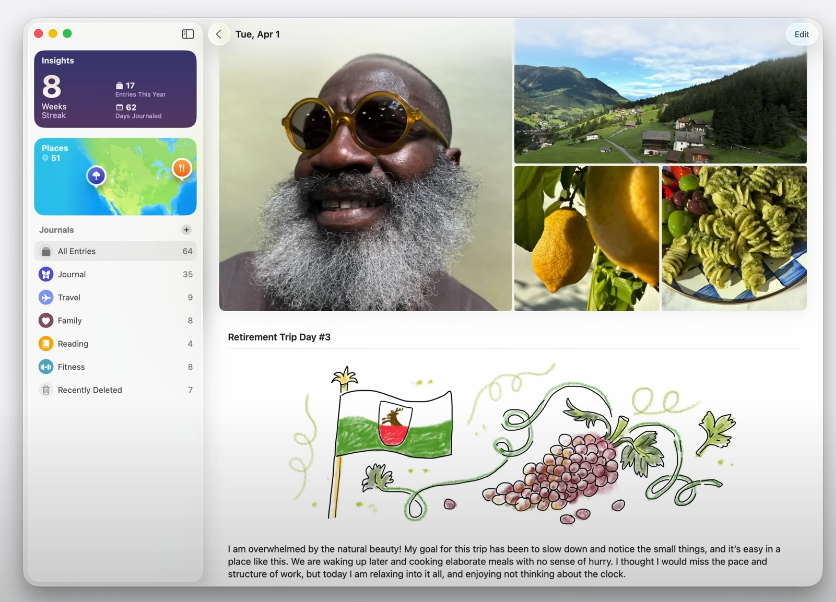This screenshot has width=836, height=602.
Task: Open the lemons on tree photo
Action: click(x=586, y=238)
